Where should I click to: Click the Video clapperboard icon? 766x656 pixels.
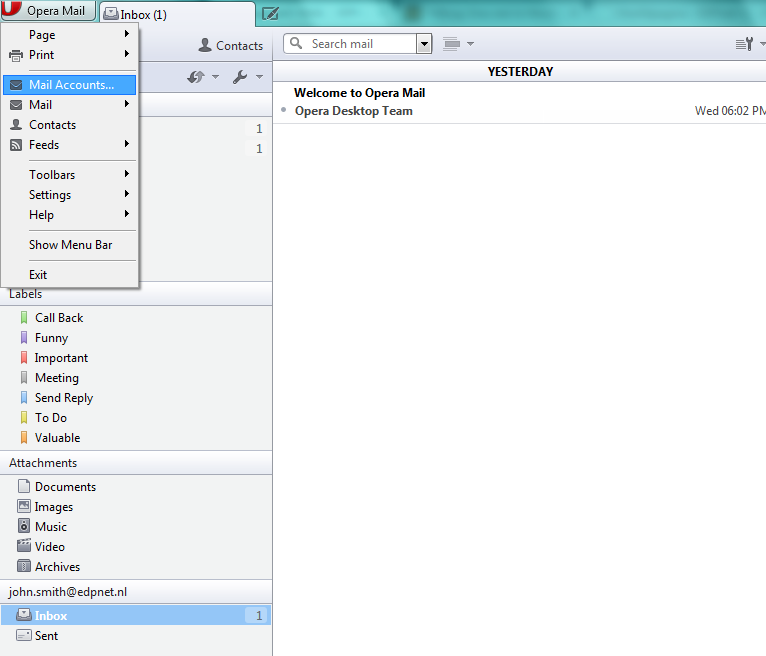coord(24,546)
